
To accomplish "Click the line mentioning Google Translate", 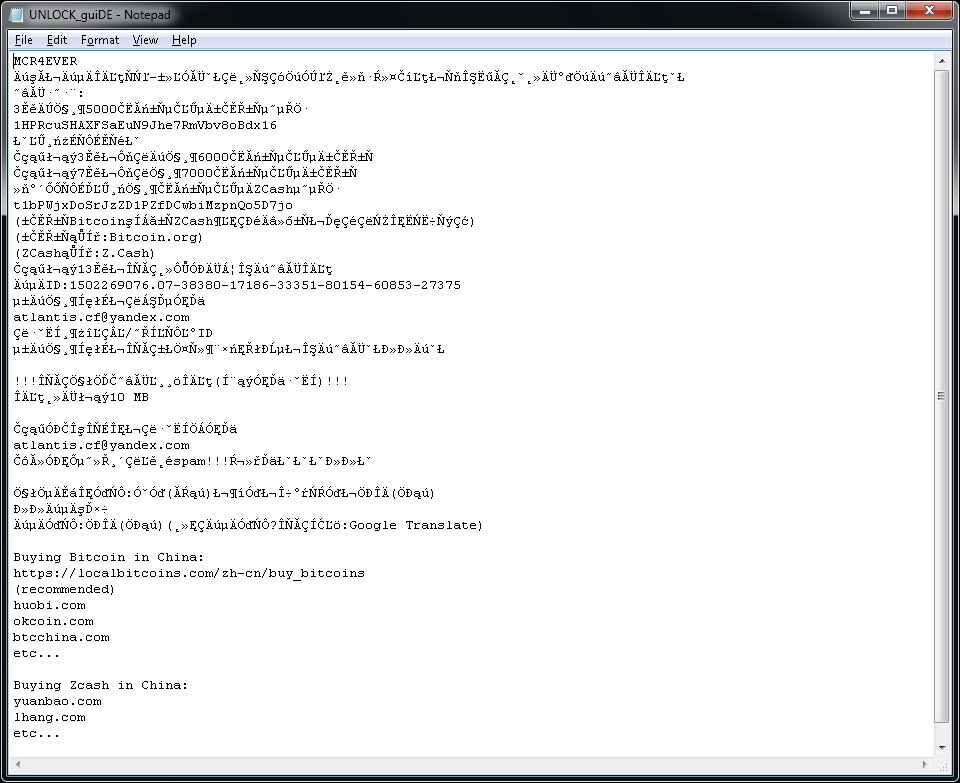I will [x=248, y=525].
